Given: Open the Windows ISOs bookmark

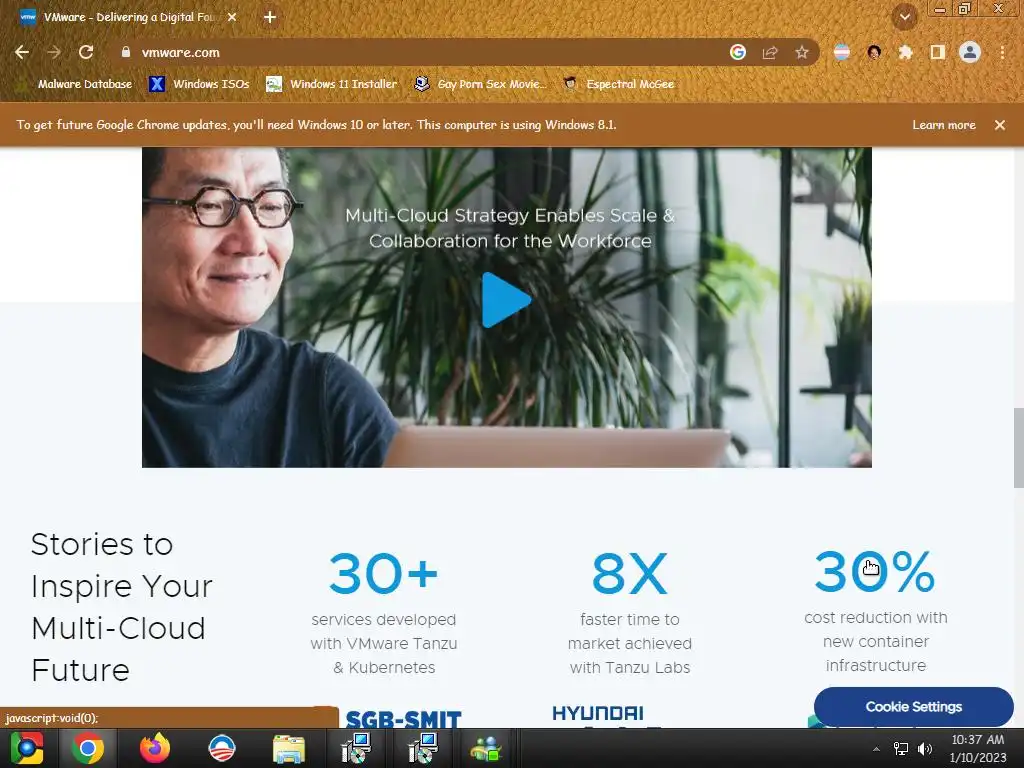Looking at the screenshot, I should pyautogui.click(x=200, y=84).
